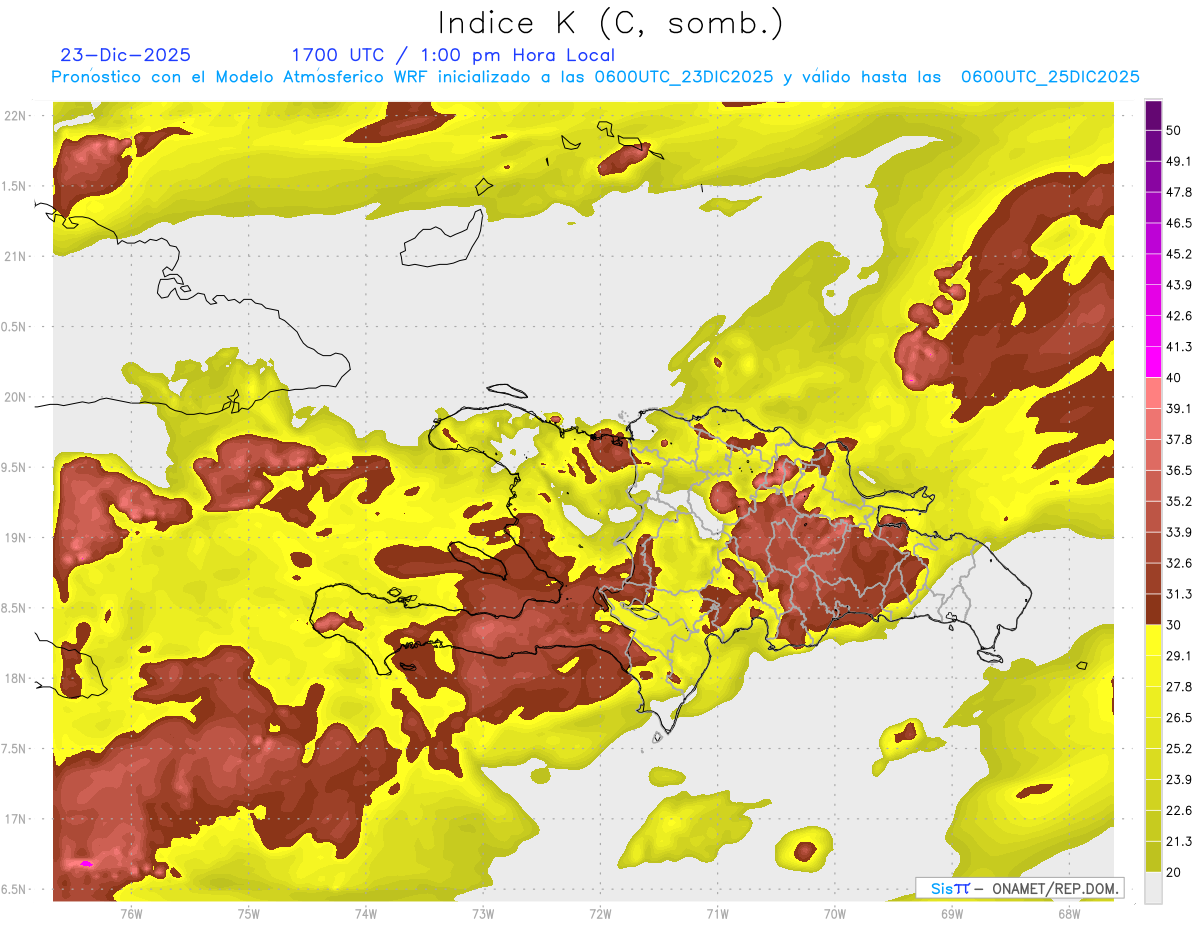Click the '20N' latitude label
This screenshot has width=1200, height=927.
[x=16, y=397]
